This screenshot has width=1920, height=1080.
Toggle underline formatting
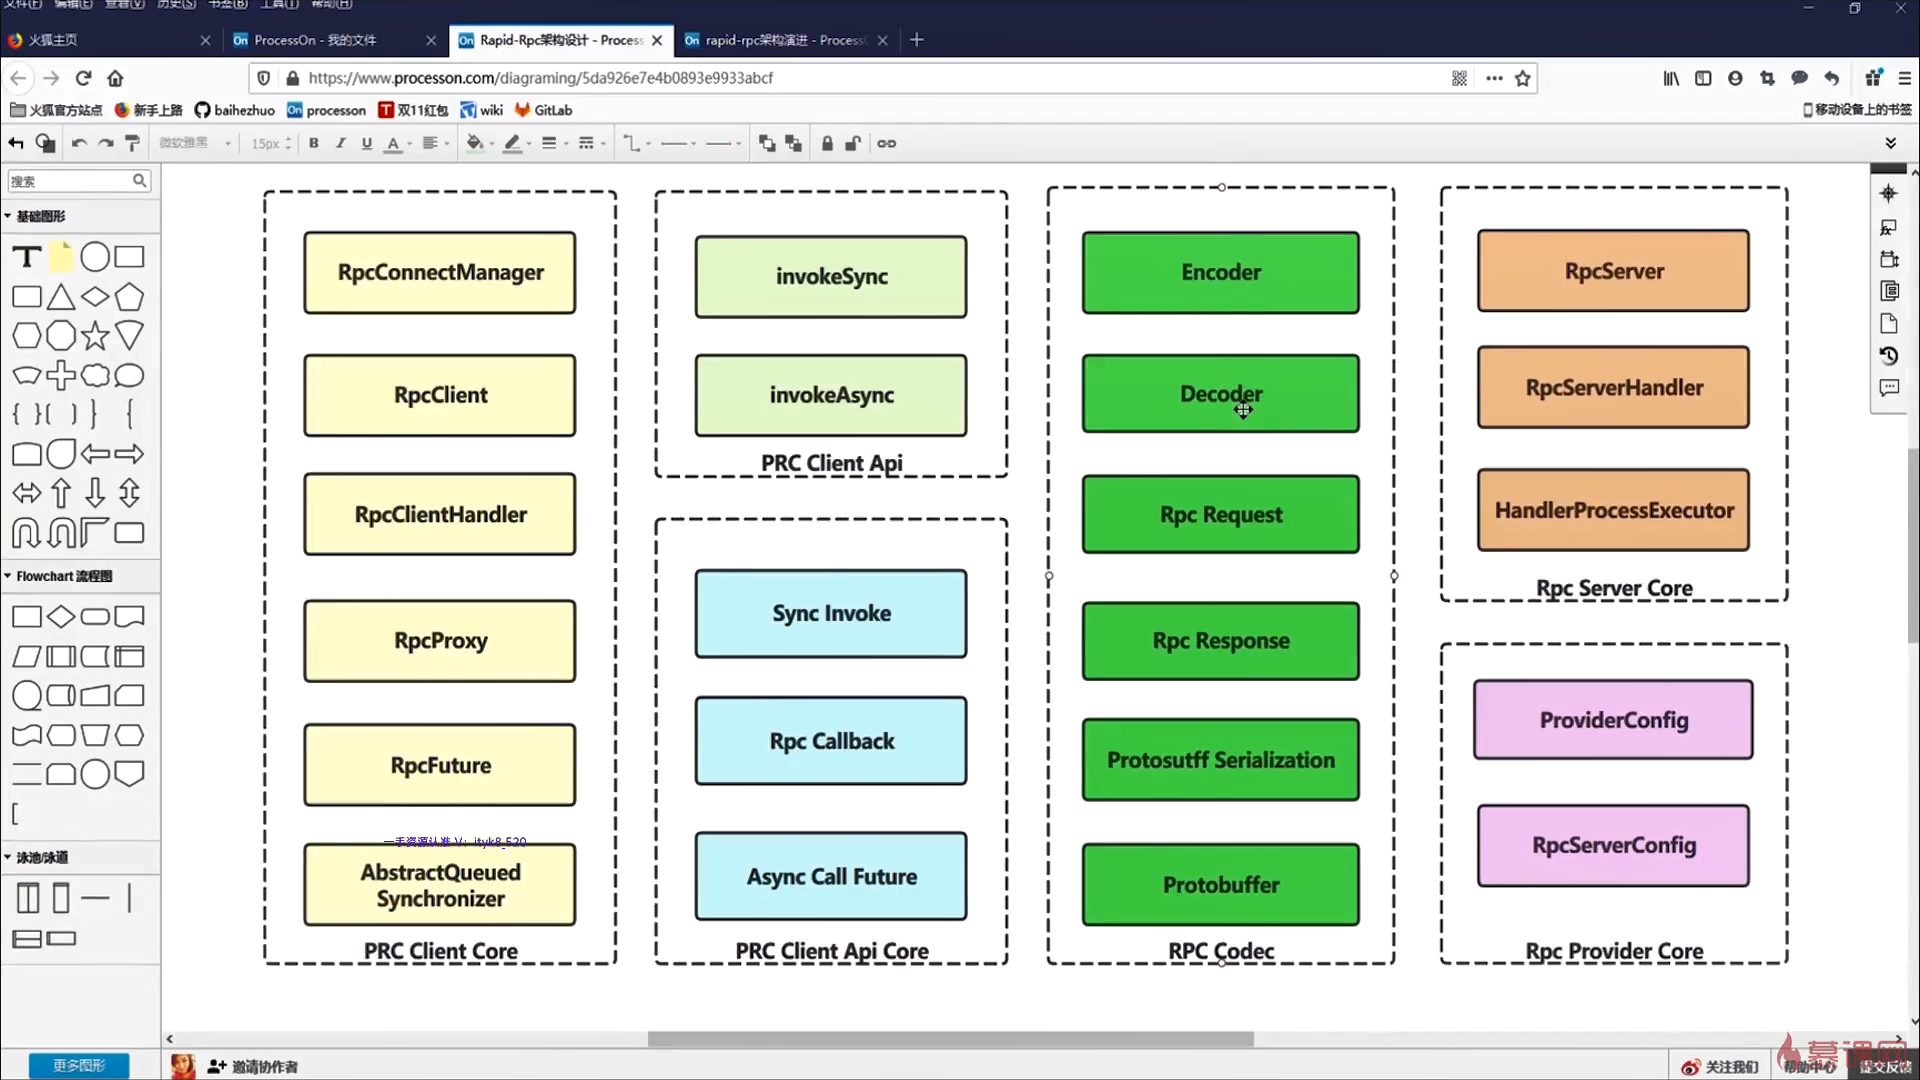(x=367, y=143)
